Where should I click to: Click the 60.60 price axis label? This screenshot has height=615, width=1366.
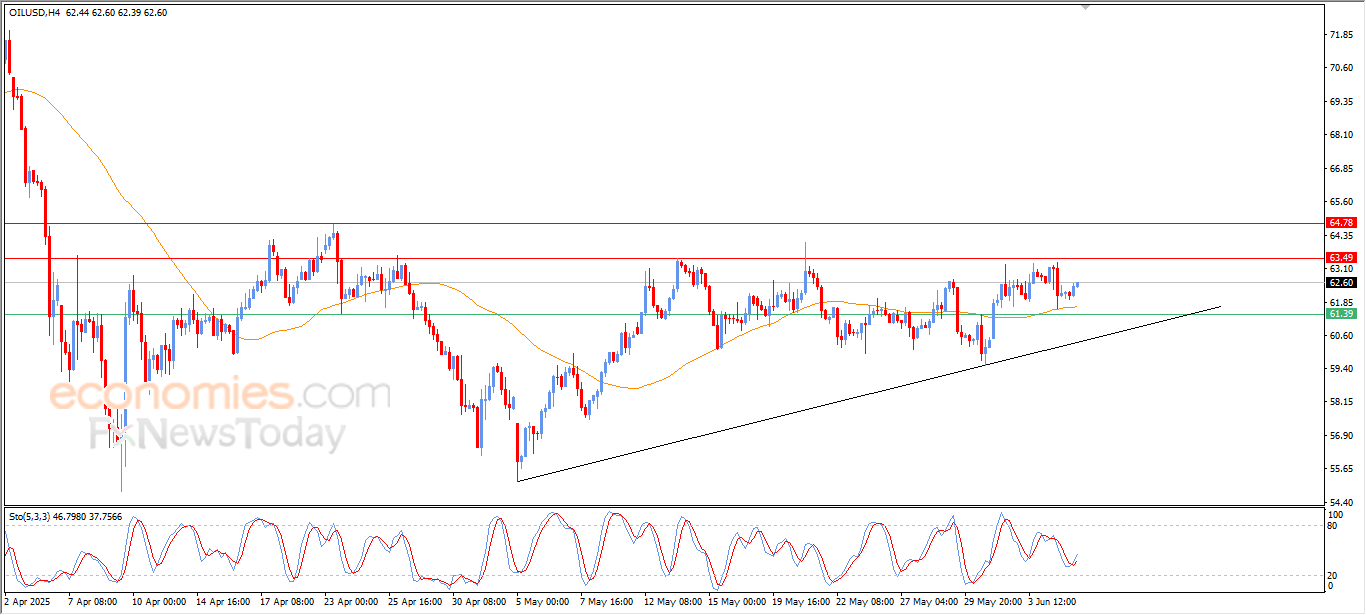pos(1341,335)
